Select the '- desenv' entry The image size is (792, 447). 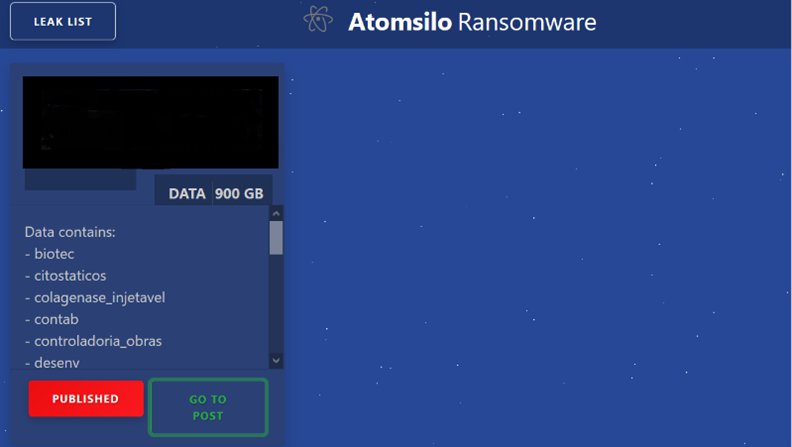52,363
